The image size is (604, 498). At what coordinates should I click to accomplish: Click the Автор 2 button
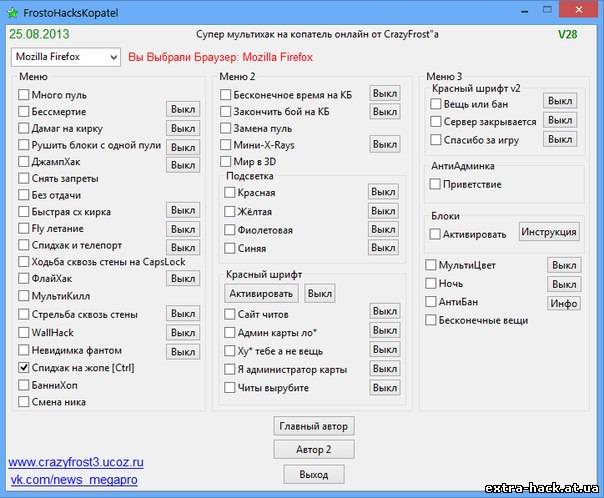pos(314,449)
